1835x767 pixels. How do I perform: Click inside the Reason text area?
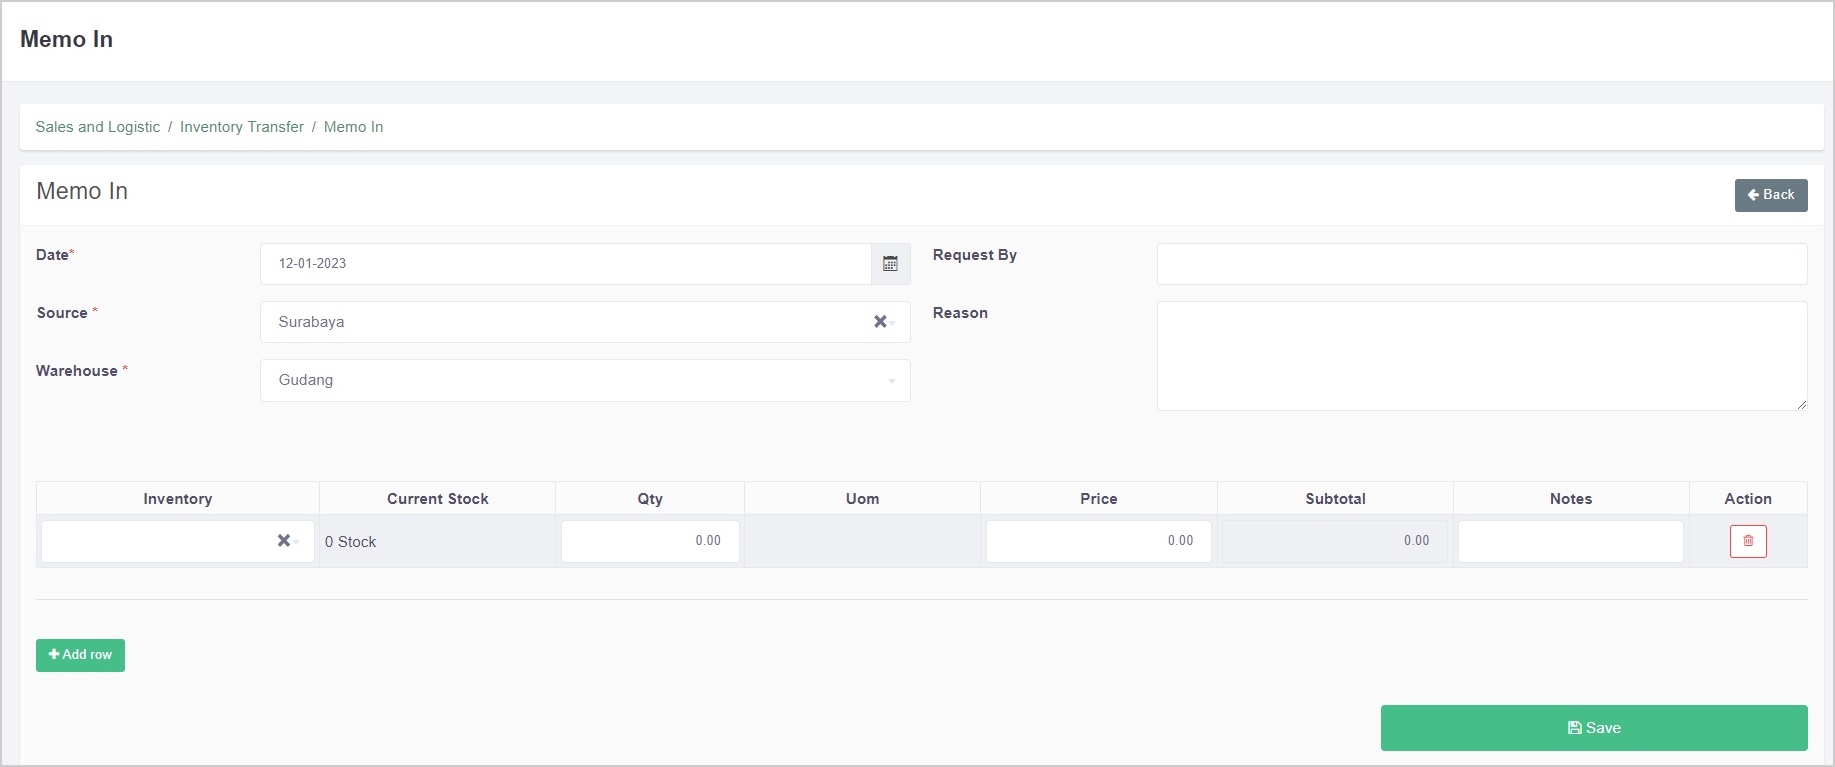pos(1481,356)
